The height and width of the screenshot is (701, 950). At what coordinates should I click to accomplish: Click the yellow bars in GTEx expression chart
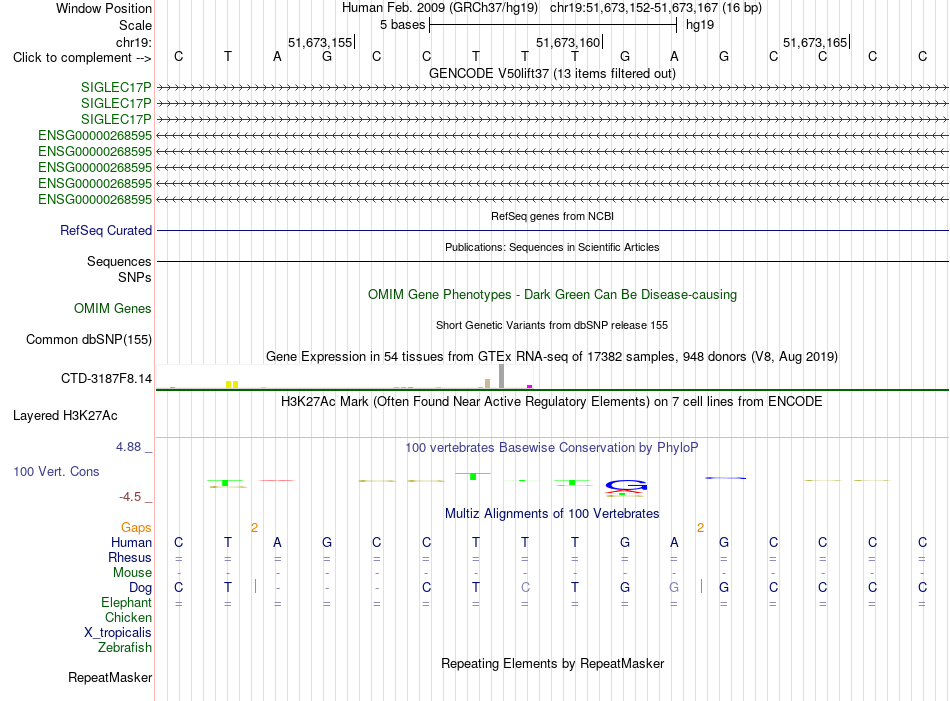232,385
